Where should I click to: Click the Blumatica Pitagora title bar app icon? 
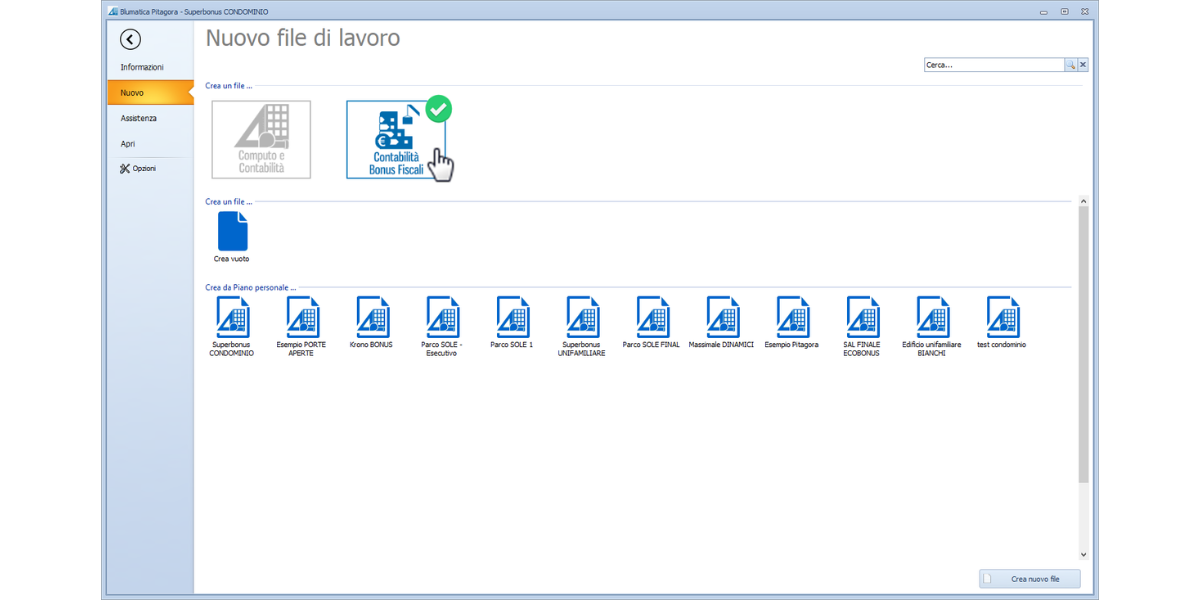click(111, 11)
